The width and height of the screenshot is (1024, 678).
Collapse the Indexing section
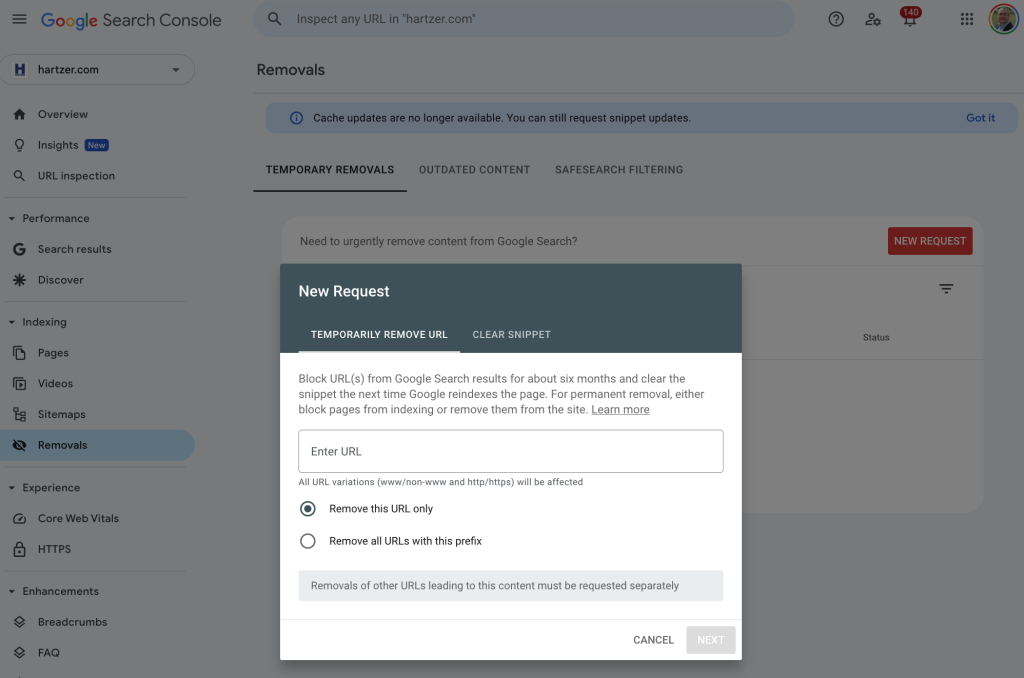(12, 322)
